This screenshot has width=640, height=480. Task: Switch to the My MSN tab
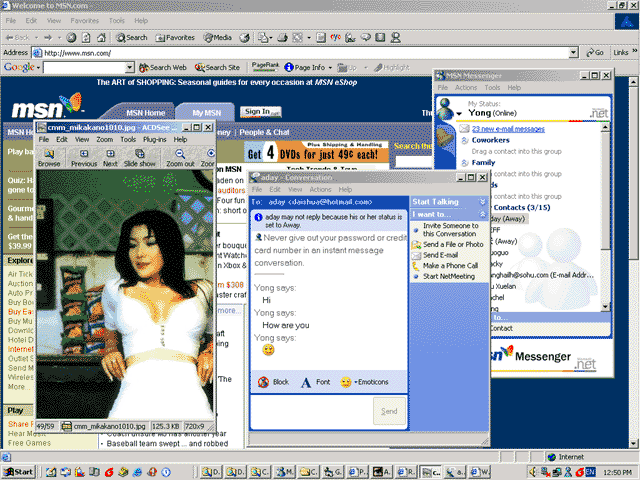pyautogui.click(x=207, y=113)
